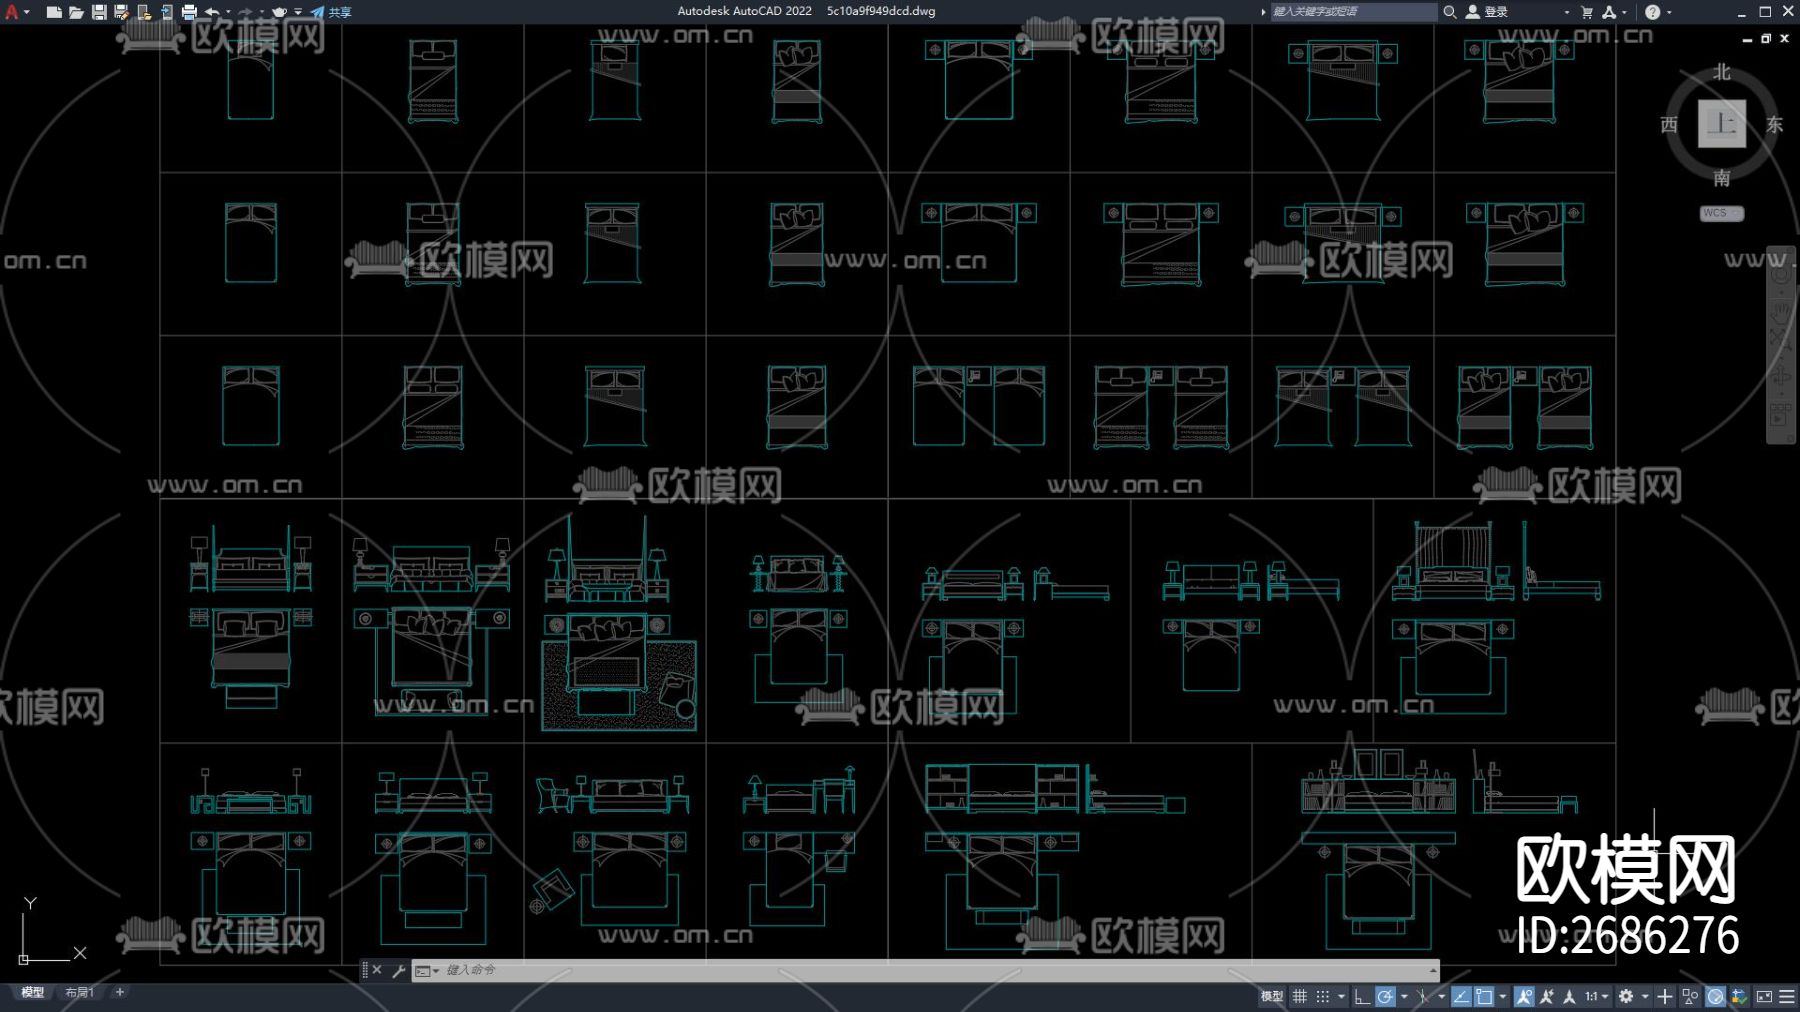The width and height of the screenshot is (1800, 1012).
Task: Open the Undo history dropdown arrow
Action: pos(228,12)
